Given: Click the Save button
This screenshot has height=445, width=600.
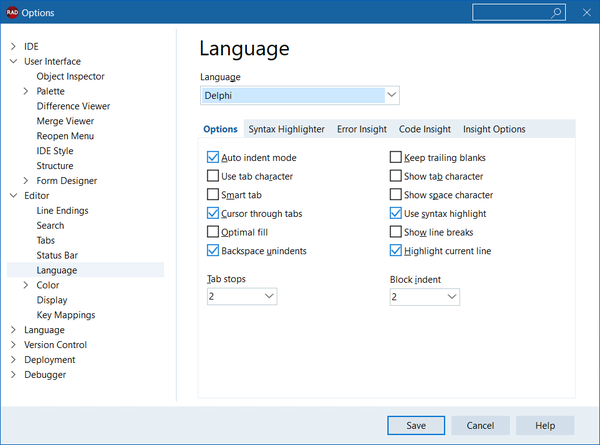Looking at the screenshot, I should (x=416, y=425).
